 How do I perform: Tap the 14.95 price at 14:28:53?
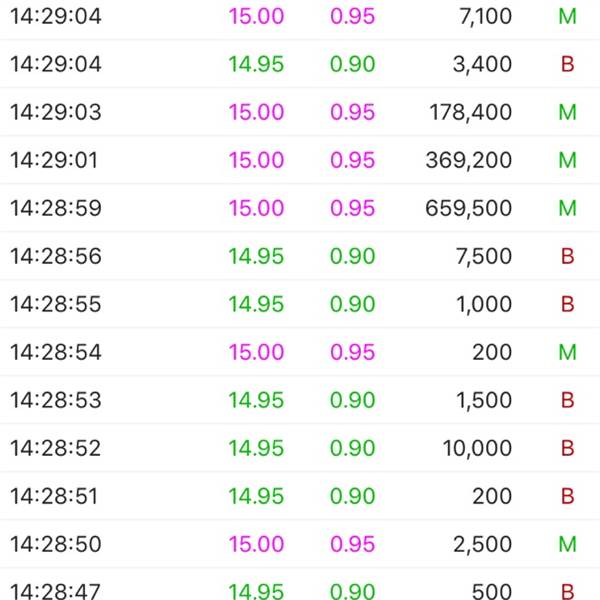point(256,400)
